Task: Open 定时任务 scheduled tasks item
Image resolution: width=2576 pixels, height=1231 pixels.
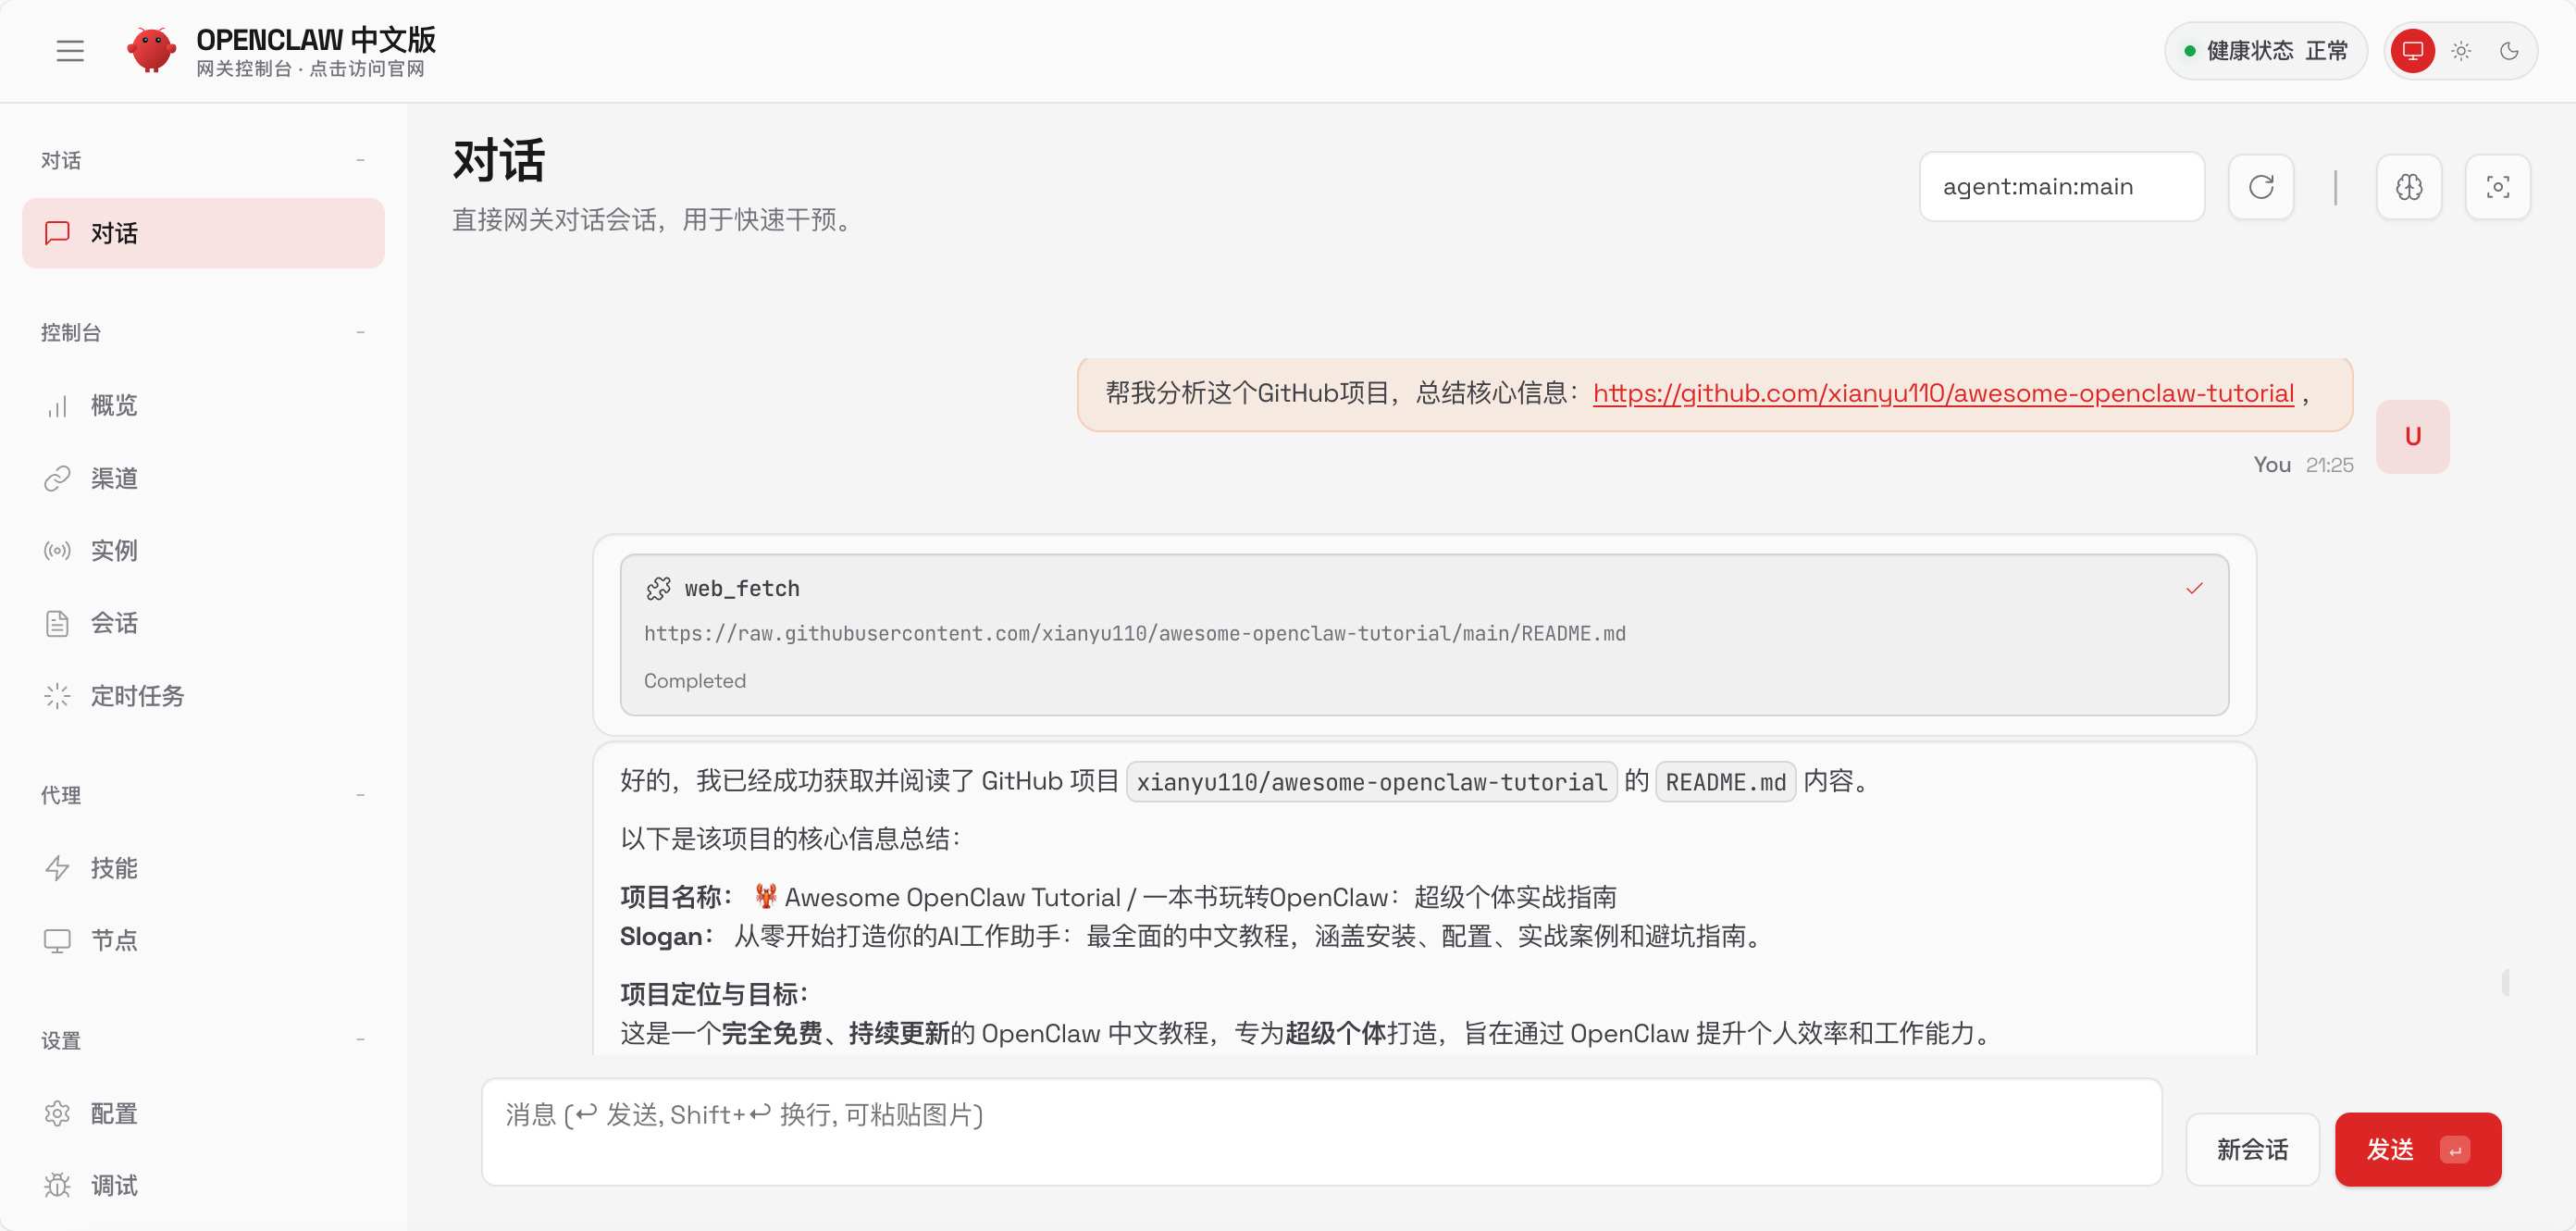Action: click(137, 696)
